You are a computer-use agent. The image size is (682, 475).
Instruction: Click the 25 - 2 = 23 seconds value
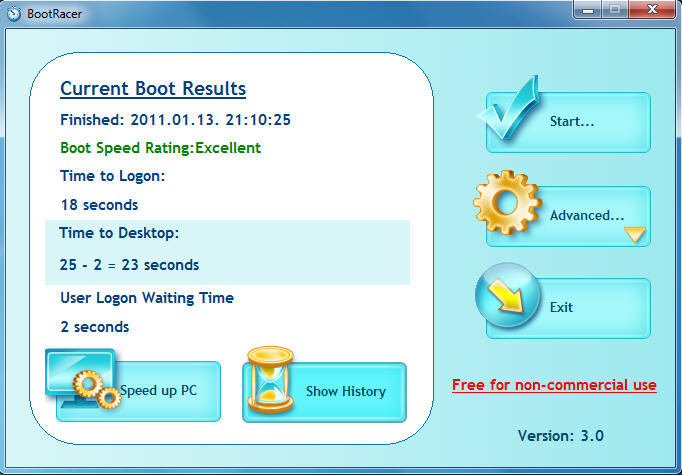(x=129, y=264)
